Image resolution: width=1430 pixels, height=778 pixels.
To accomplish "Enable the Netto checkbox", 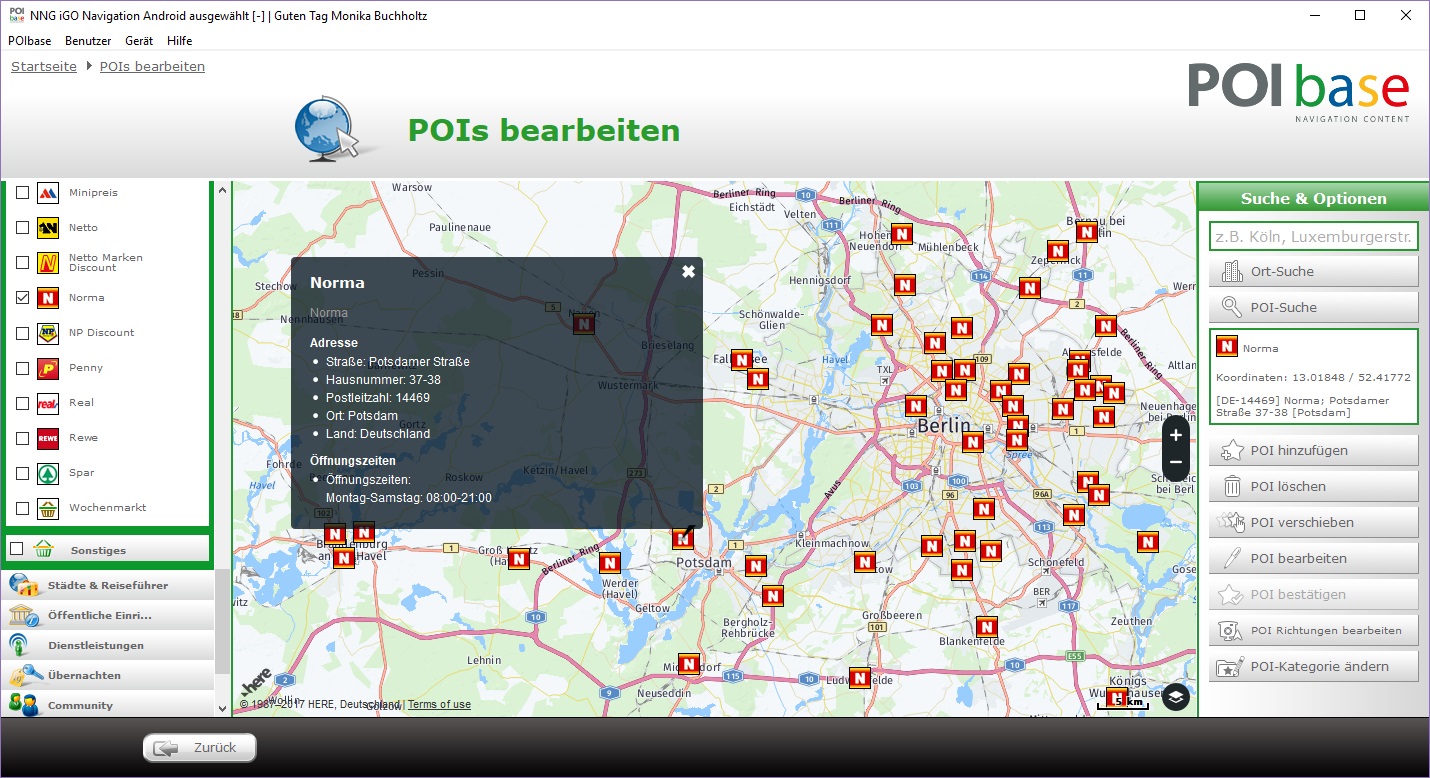I will tap(23, 228).
